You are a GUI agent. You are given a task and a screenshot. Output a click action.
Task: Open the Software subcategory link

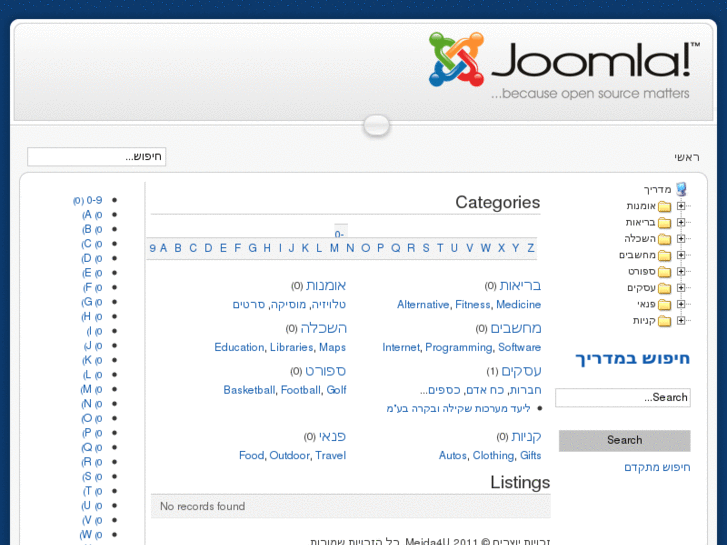tap(519, 347)
